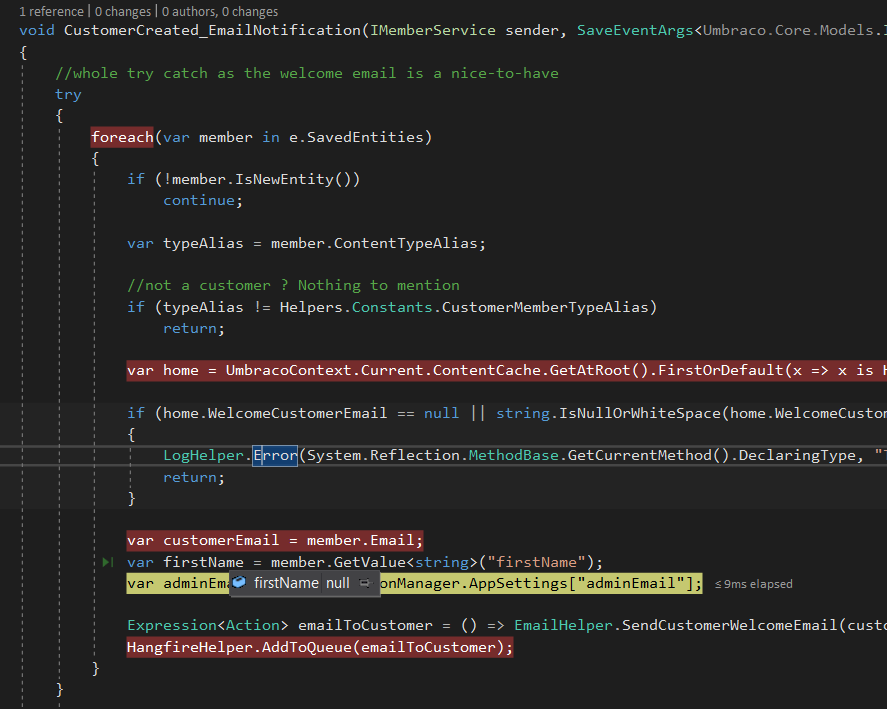
Task: Click "home" in the var home declaration
Action: 180,371
